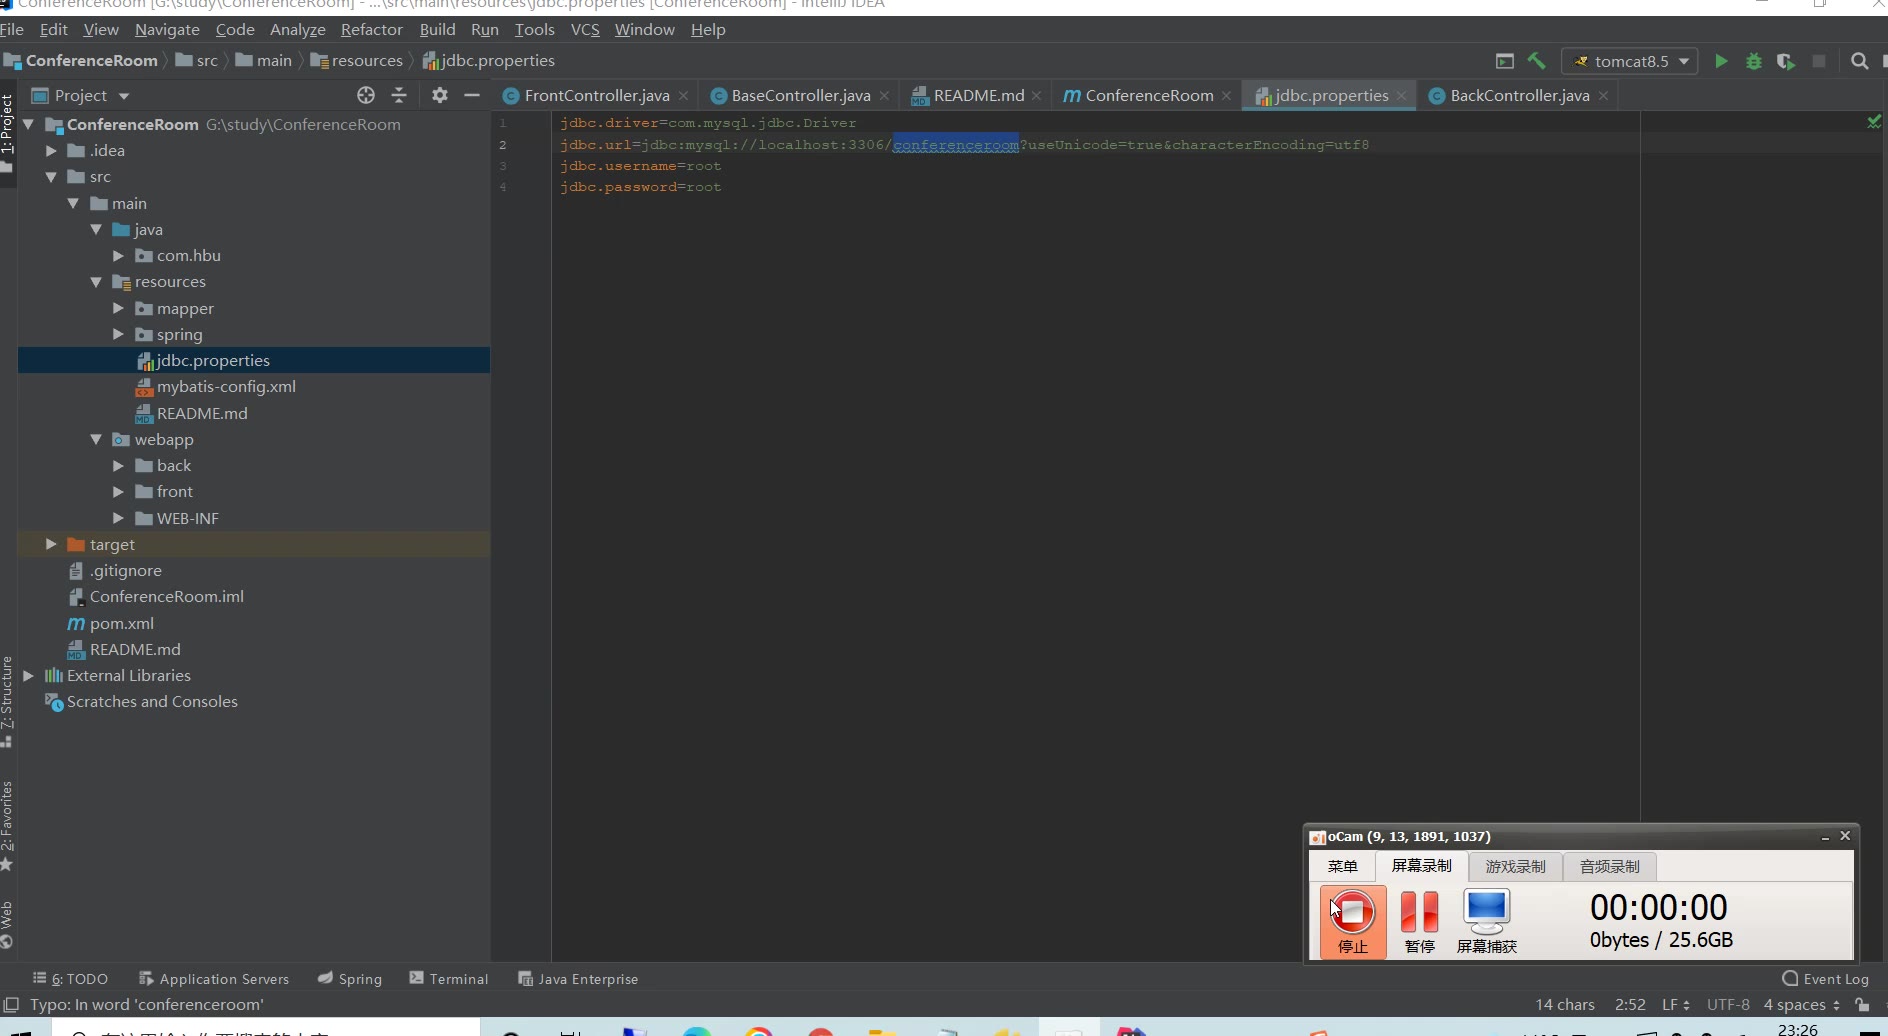1888x1036 pixels.
Task: Select mybatis-config.xml in project tree
Action: [x=226, y=386]
